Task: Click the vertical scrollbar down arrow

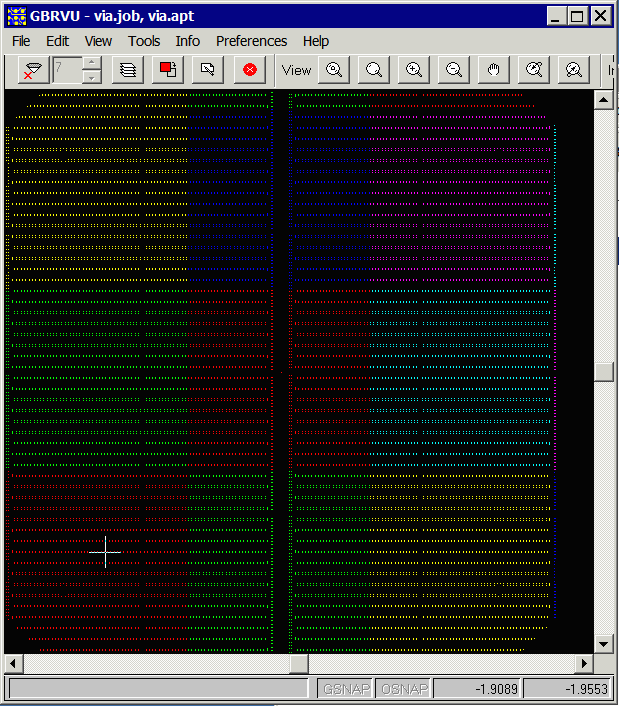Action: click(x=604, y=644)
